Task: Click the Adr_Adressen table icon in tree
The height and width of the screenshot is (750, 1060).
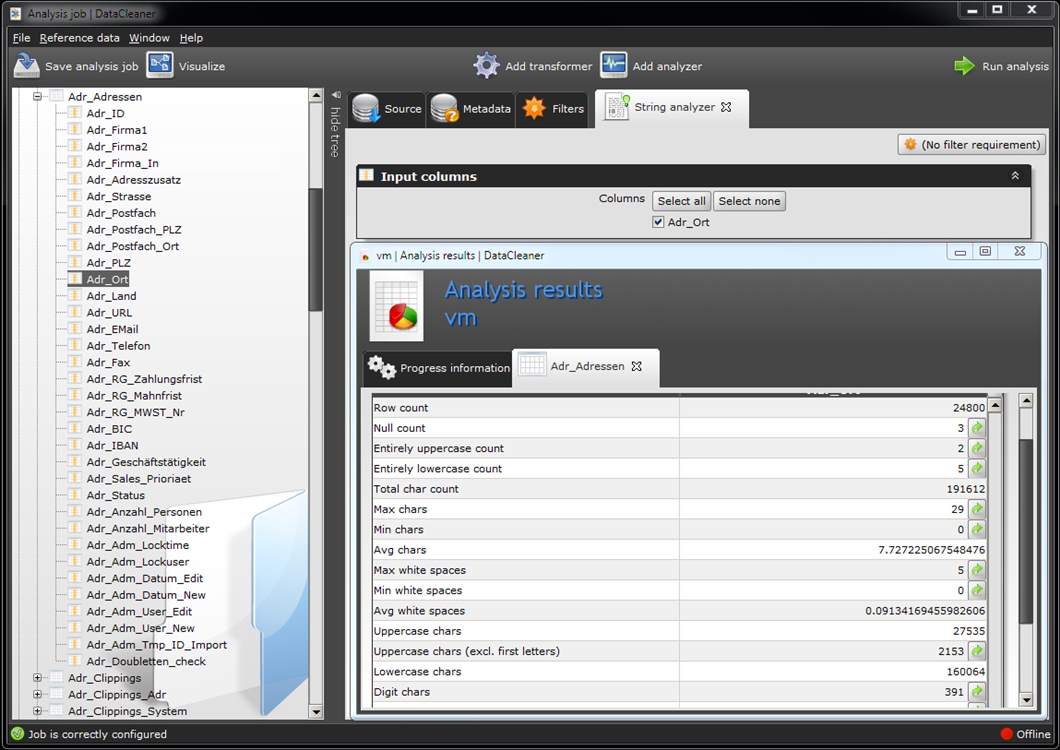Action: [56, 97]
